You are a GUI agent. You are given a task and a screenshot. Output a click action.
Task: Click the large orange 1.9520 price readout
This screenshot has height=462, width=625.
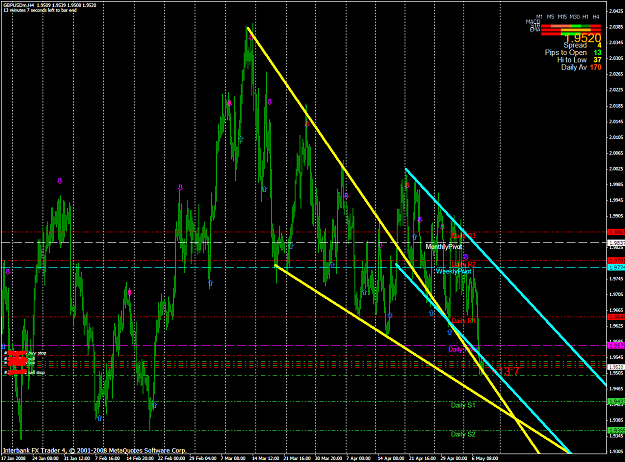(583, 38)
